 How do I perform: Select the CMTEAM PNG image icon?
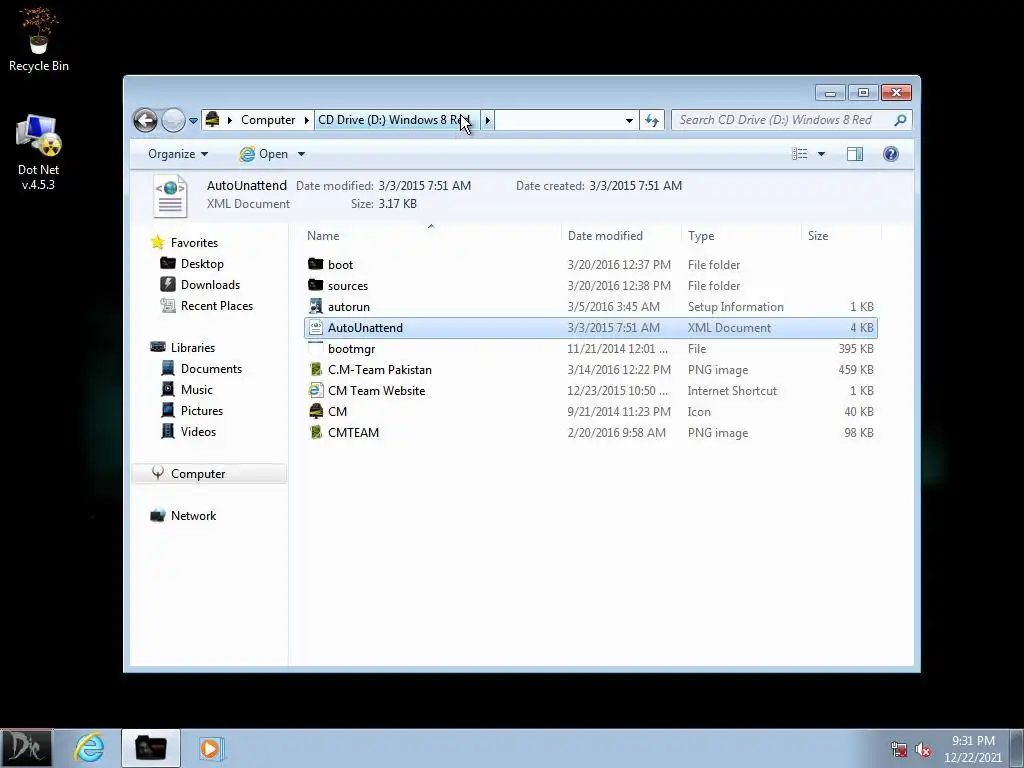click(x=315, y=432)
